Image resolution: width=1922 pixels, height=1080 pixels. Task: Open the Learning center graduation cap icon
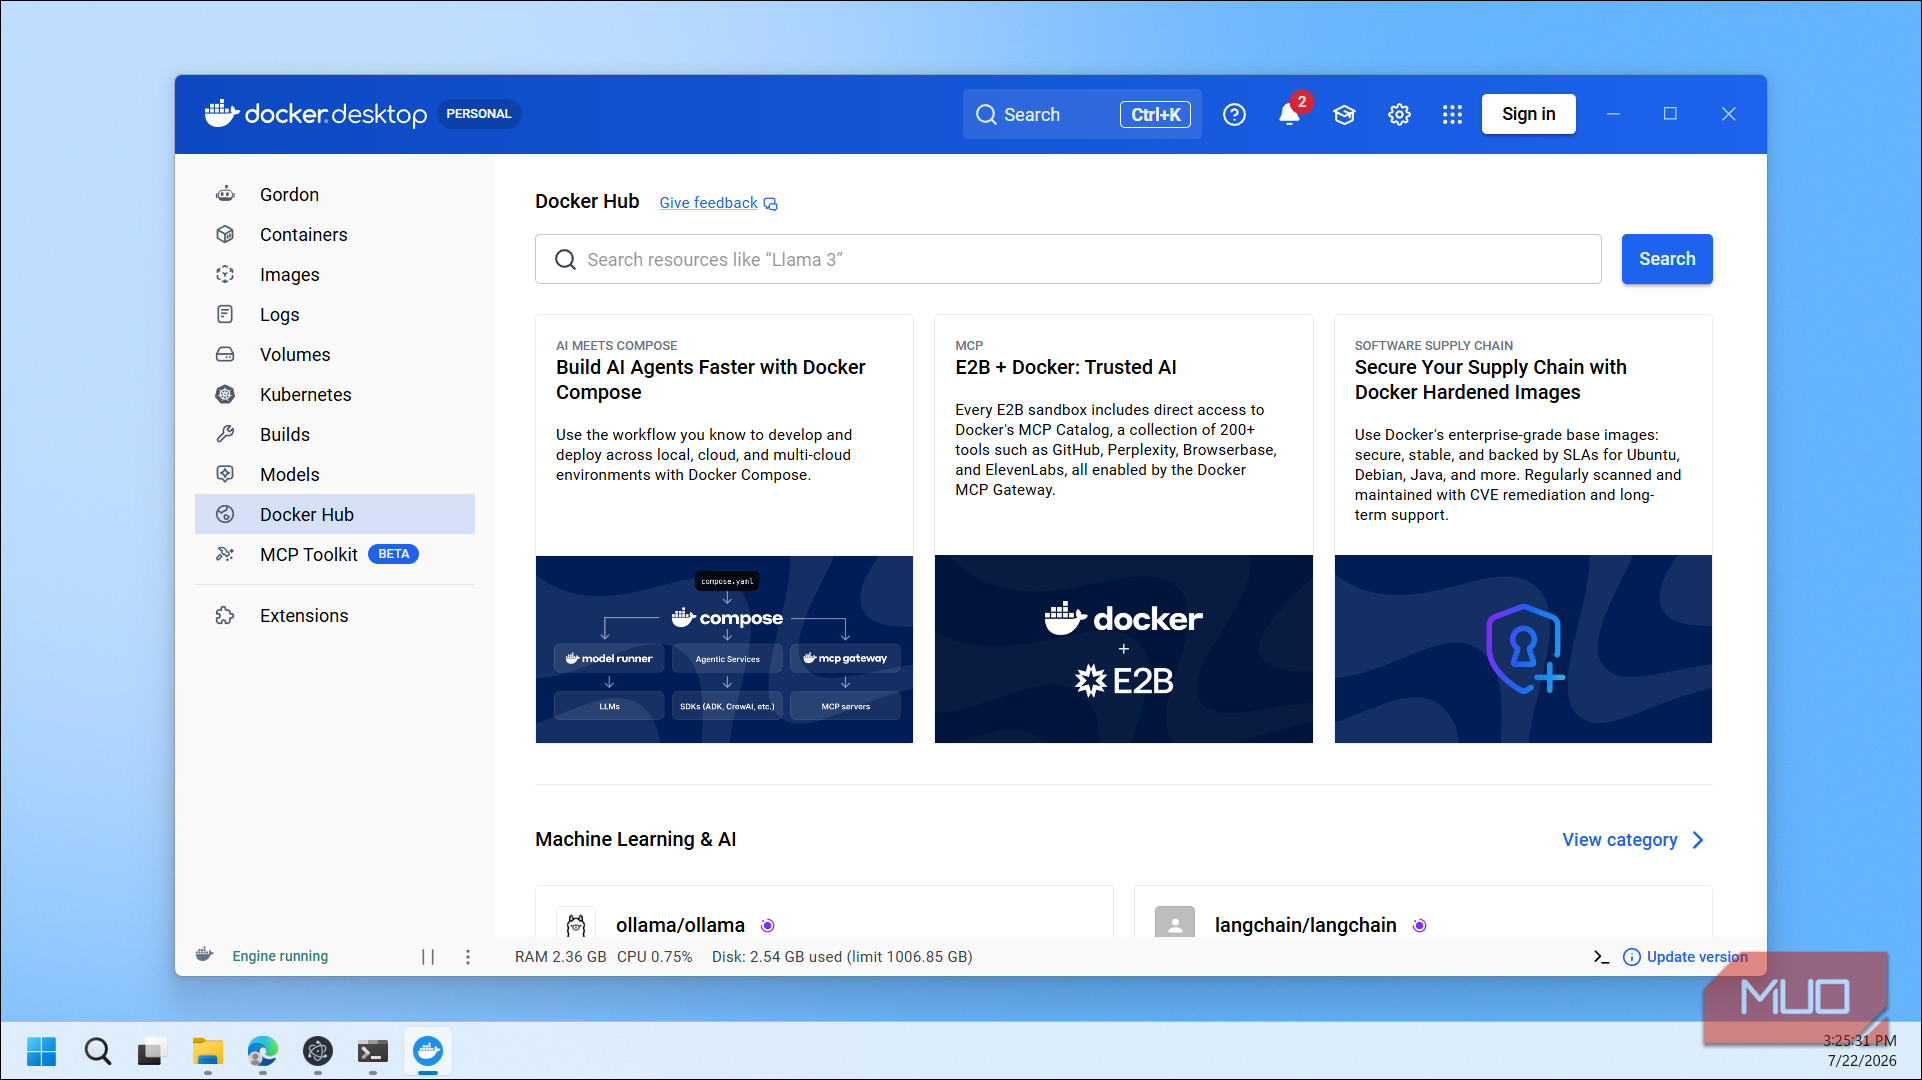1344,114
